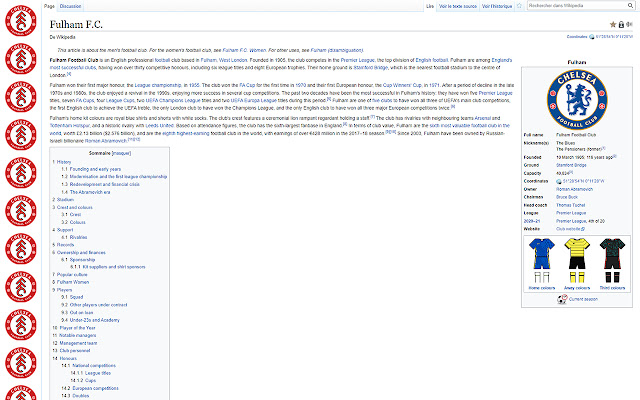Click the featured article star icon
The height and width of the screenshot is (400, 640).
tap(613, 25)
